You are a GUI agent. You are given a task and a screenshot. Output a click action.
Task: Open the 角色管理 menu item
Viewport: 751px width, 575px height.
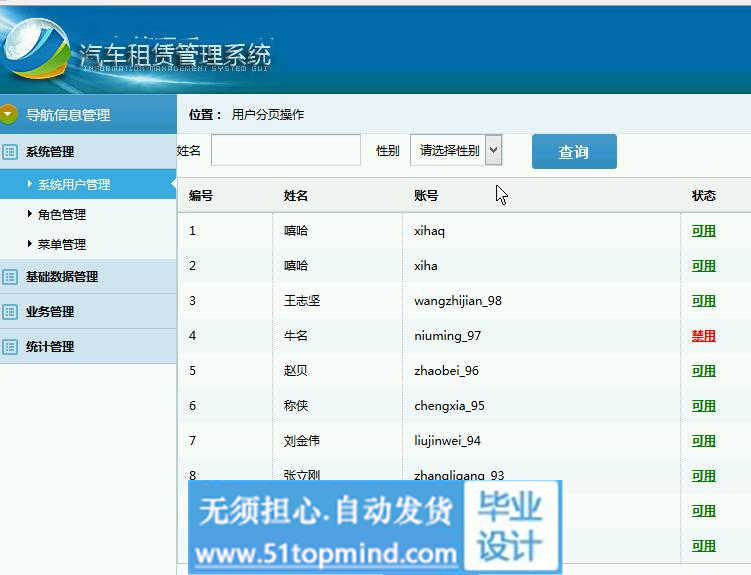tap(62, 215)
